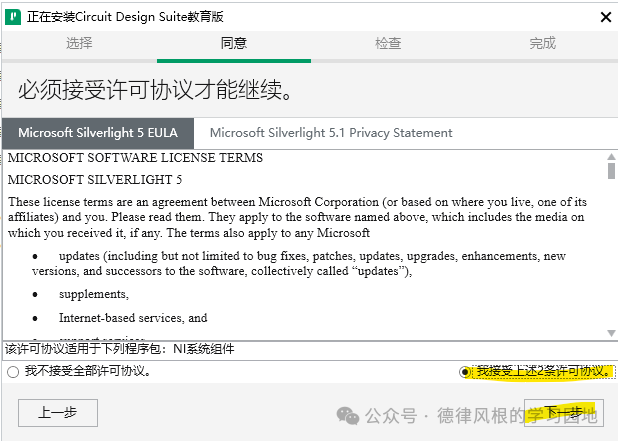This screenshot has width=618, height=441.
Task: Switch to the 完成 step tab
Action: click(x=542, y=43)
